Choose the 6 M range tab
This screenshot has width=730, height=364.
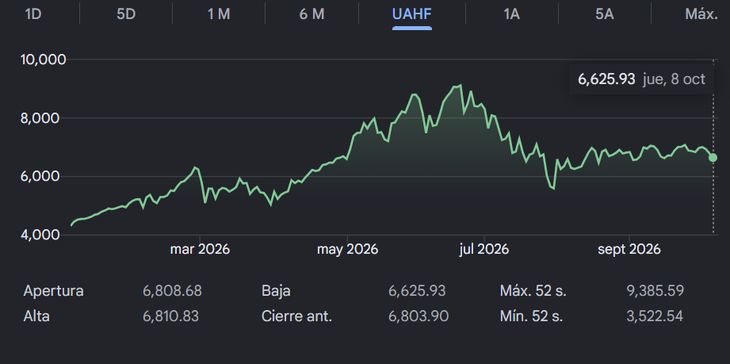click(x=312, y=14)
